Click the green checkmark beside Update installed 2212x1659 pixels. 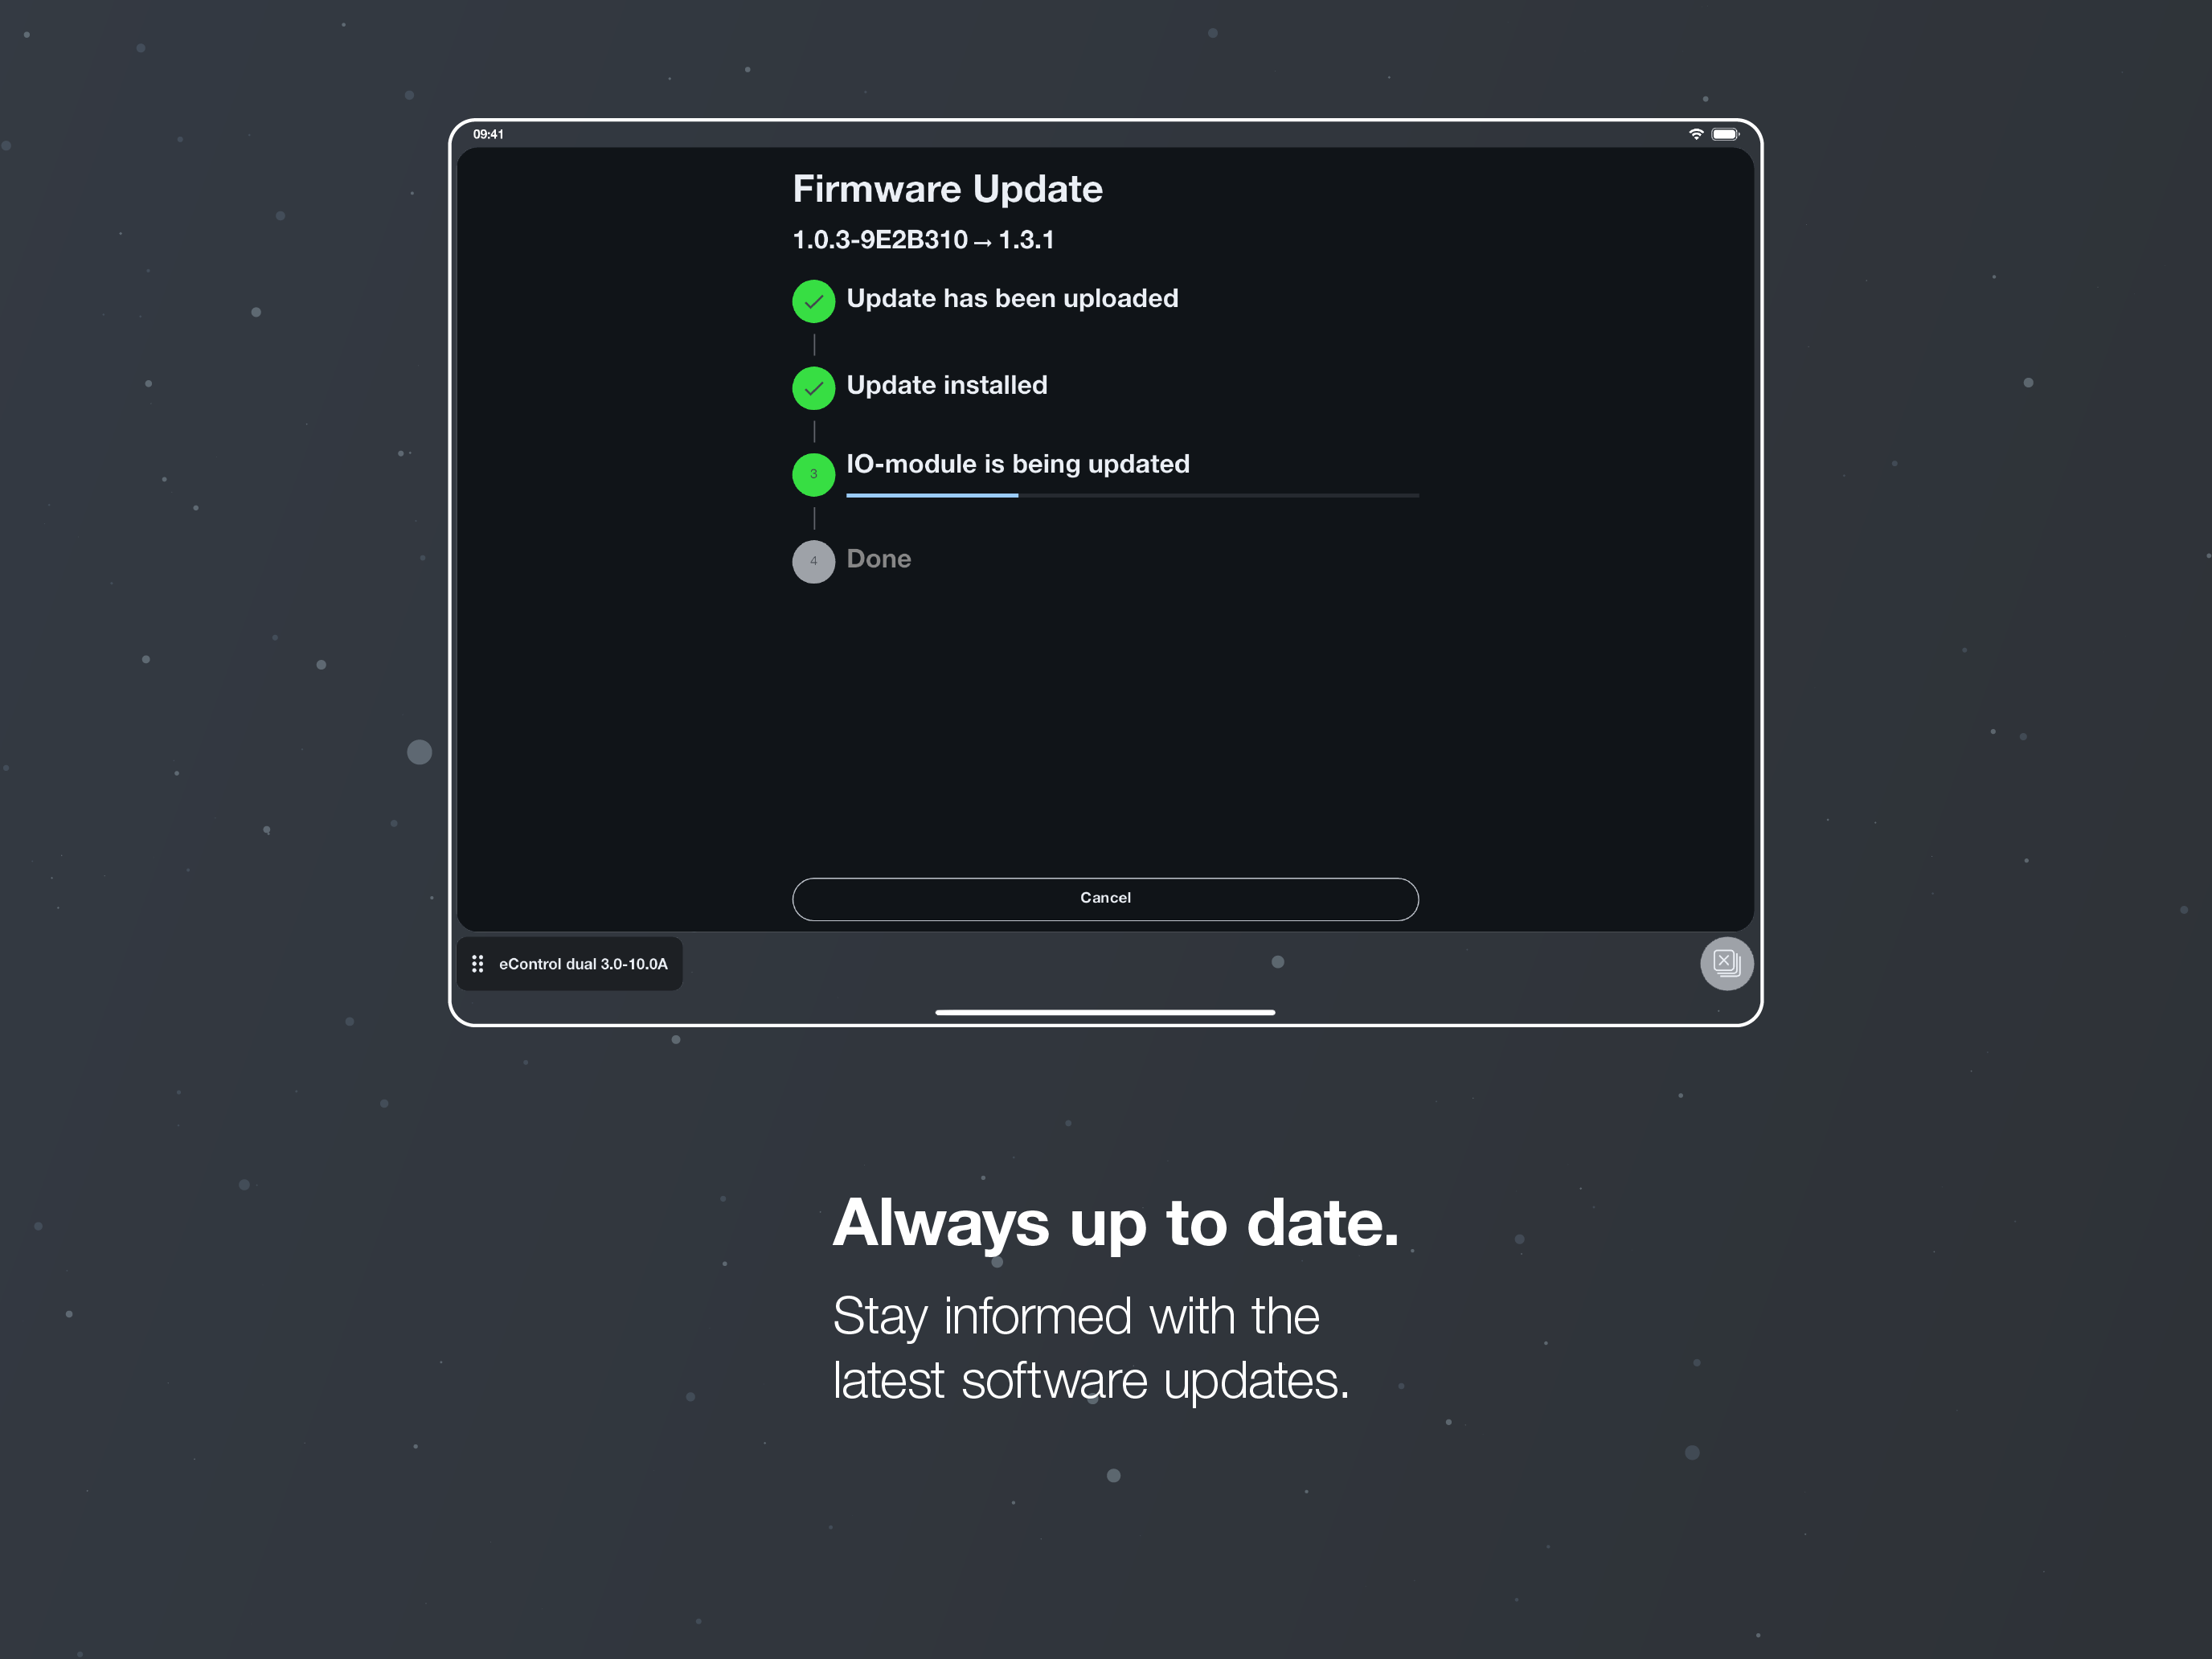click(813, 388)
